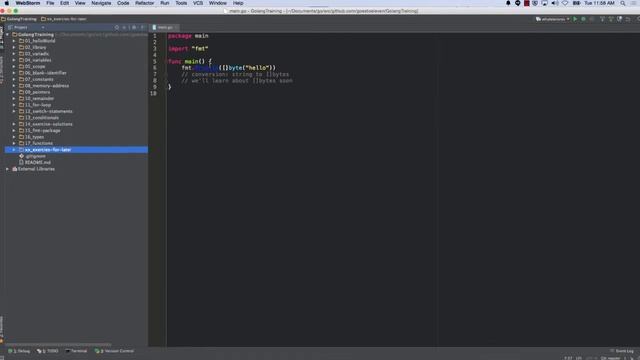Viewport: 640px width, 360px height.
Task: Expand the 05_scope folder arrow
Action: coord(14,67)
